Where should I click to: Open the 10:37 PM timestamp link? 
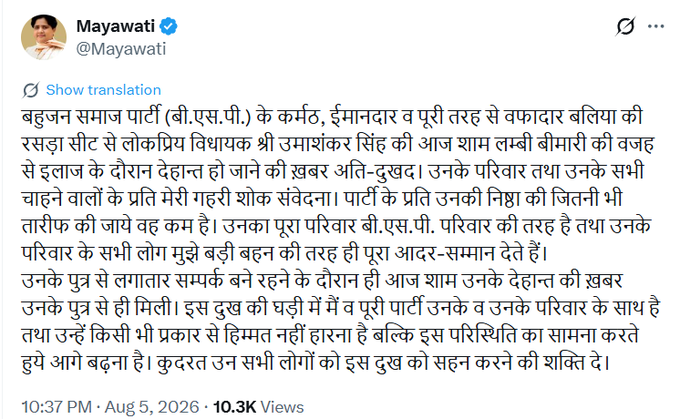coord(56,407)
